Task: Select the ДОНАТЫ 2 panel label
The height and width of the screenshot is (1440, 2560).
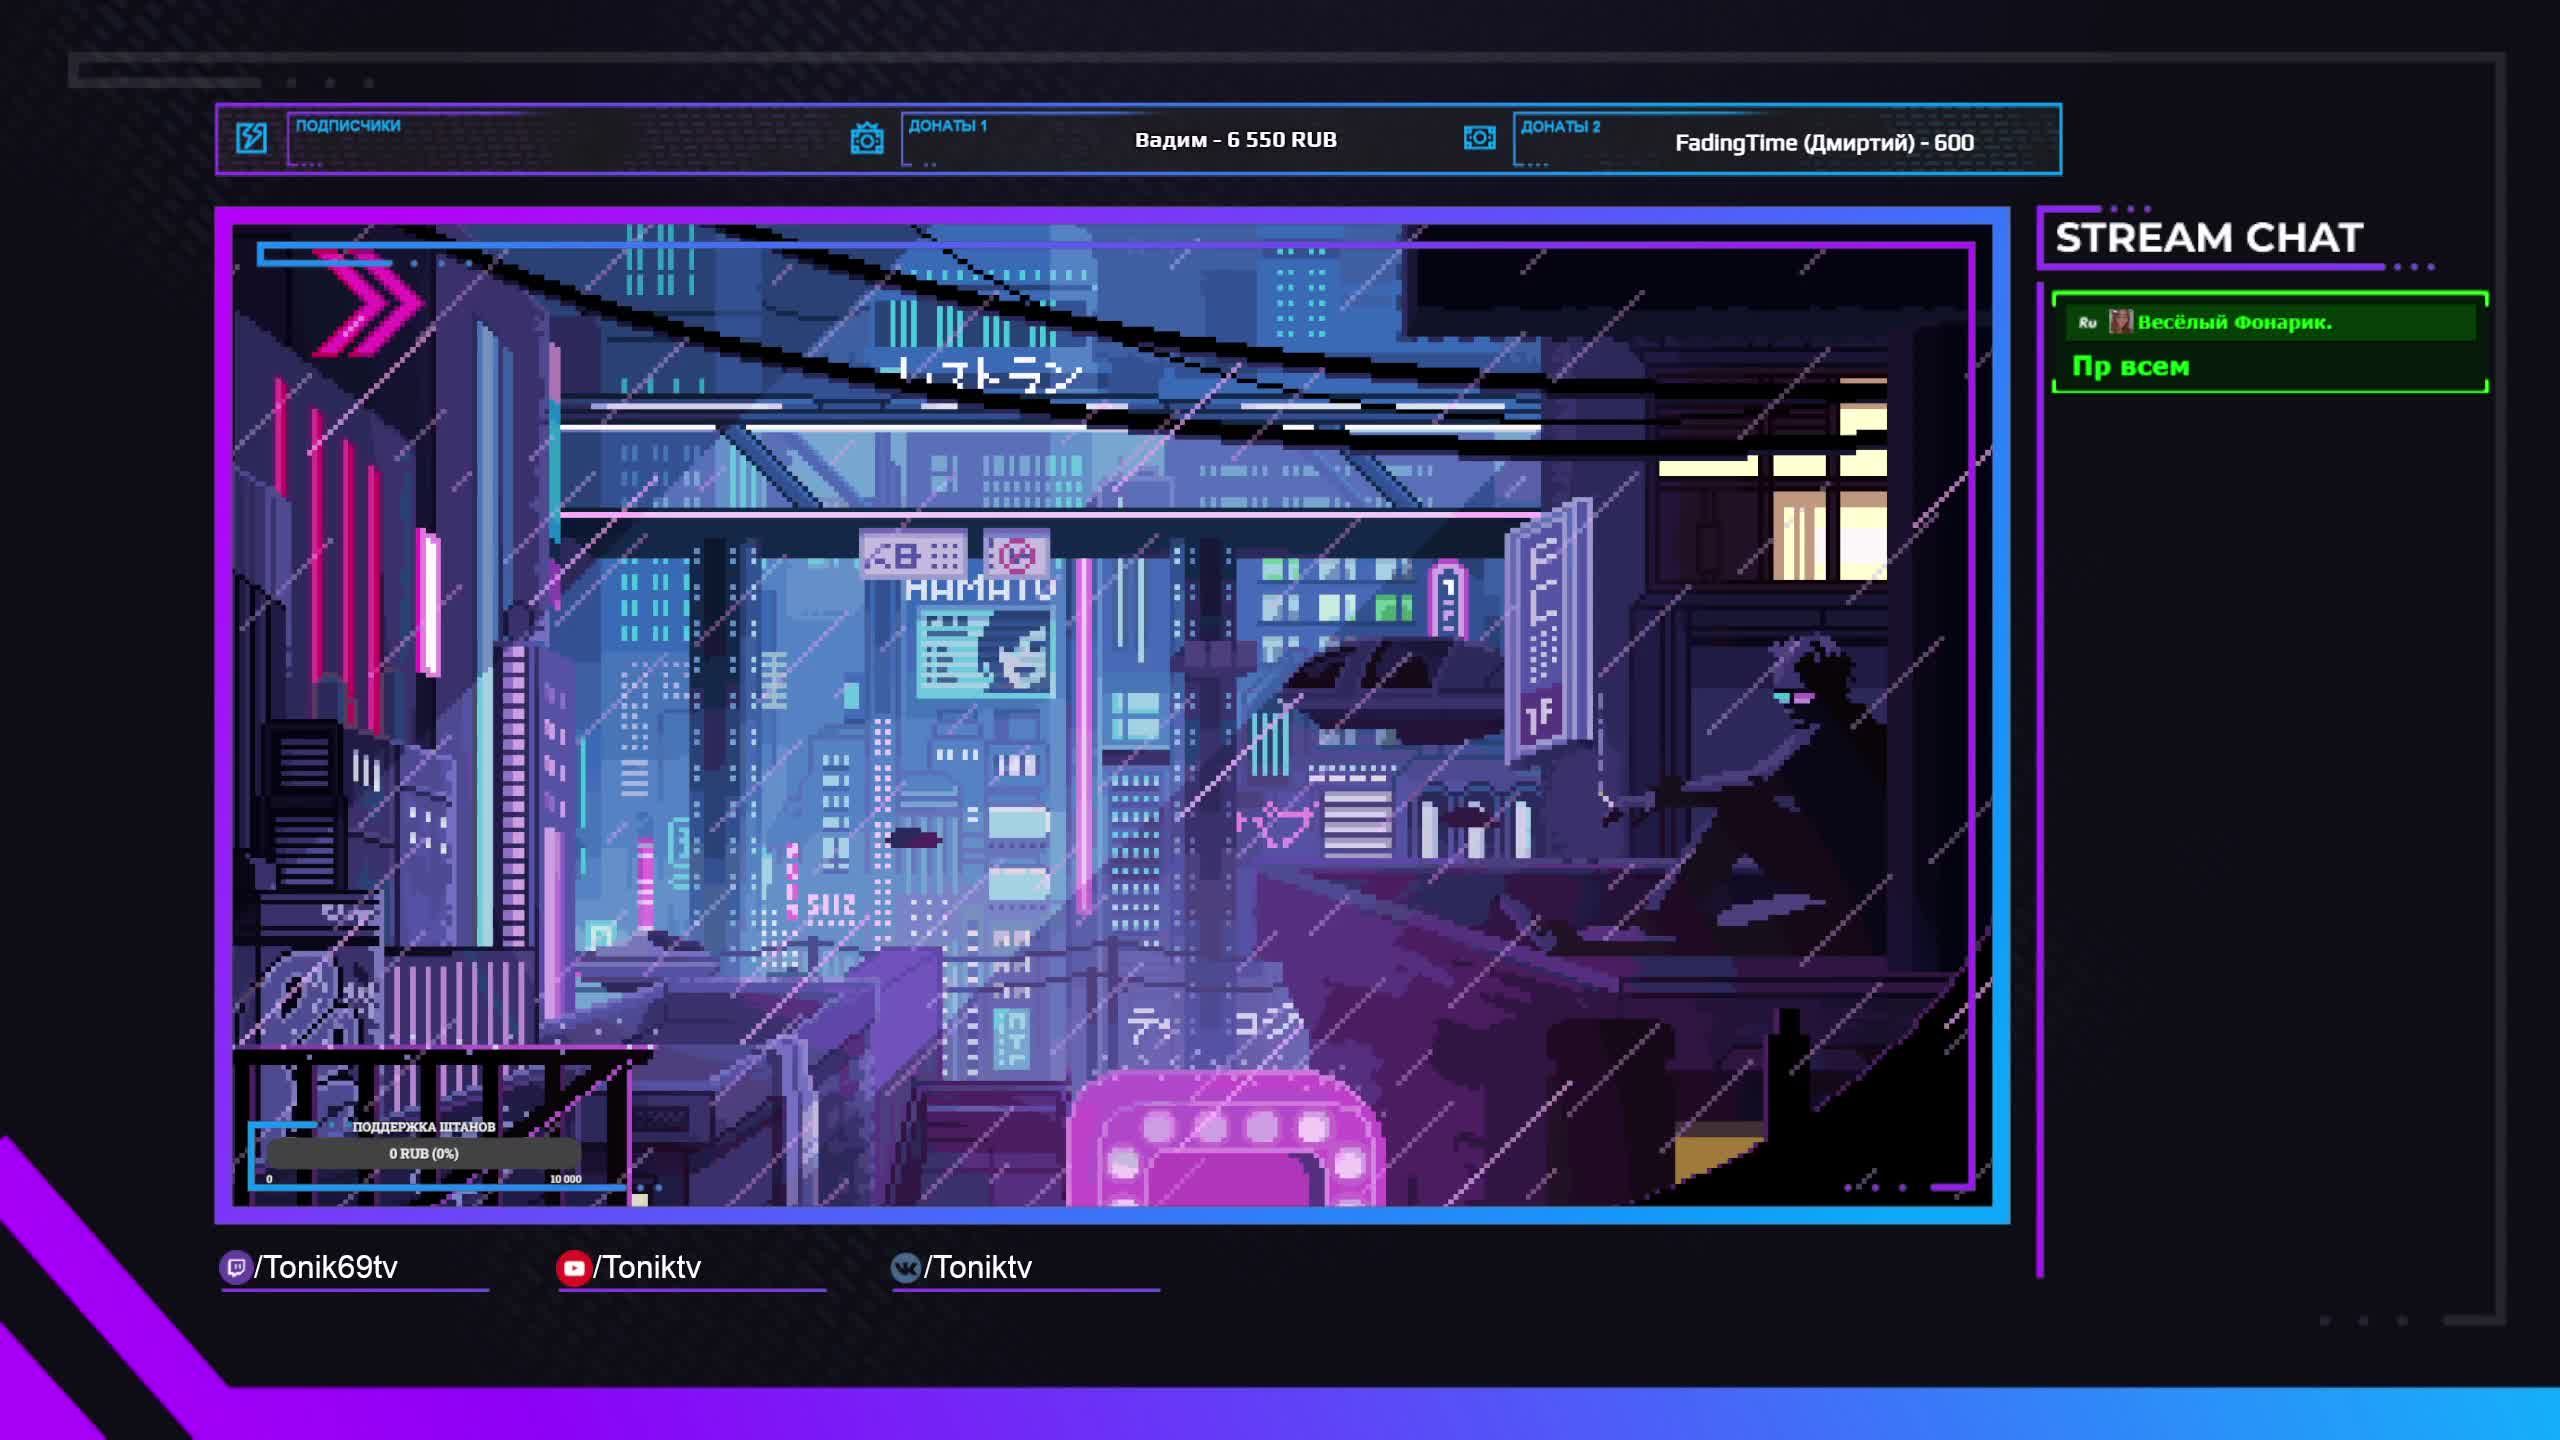Action: pos(1560,127)
